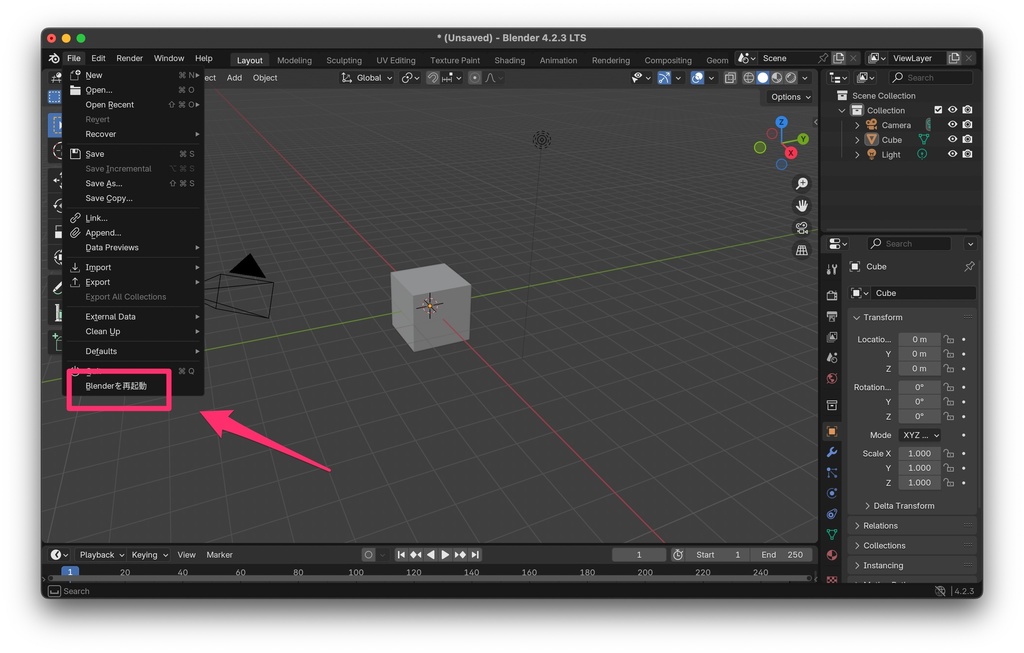Open the viewport Options button
The image size is (1024, 653).
789,97
